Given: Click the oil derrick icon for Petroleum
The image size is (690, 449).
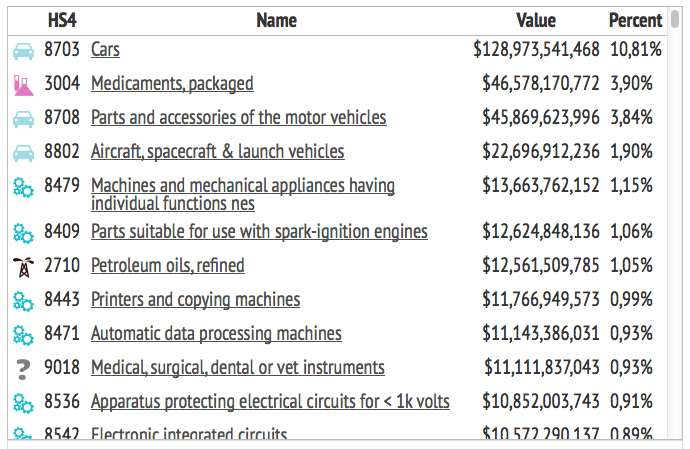Looking at the screenshot, I should click(x=22, y=266).
